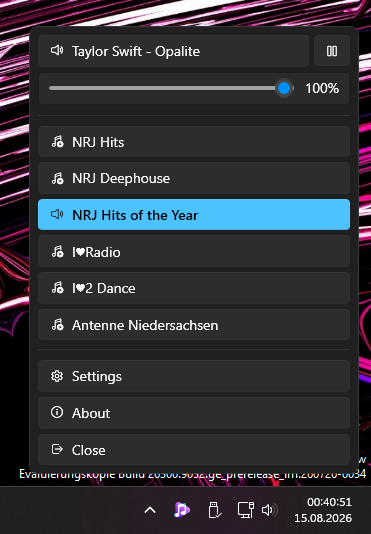371x534 pixels.
Task: Click the station icon next to I♥2 Dance
Action: (x=58, y=288)
